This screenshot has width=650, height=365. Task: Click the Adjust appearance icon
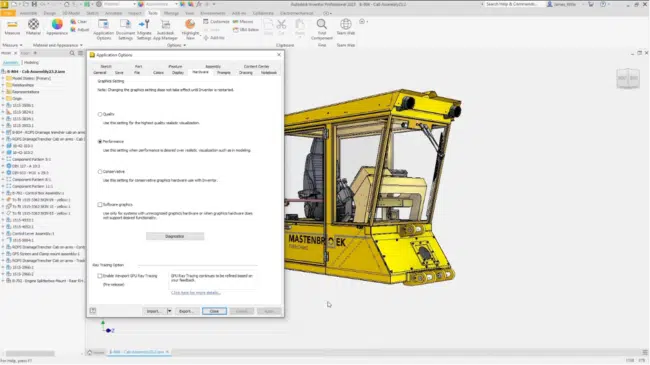[x=73, y=29]
